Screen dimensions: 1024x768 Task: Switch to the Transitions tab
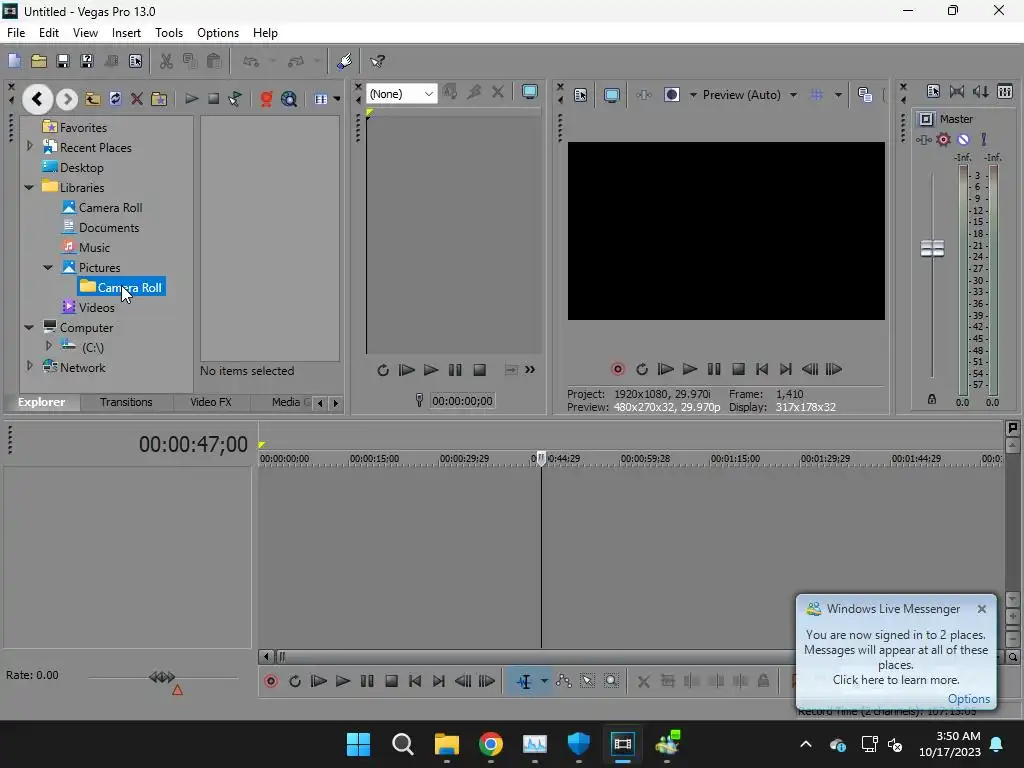126,402
